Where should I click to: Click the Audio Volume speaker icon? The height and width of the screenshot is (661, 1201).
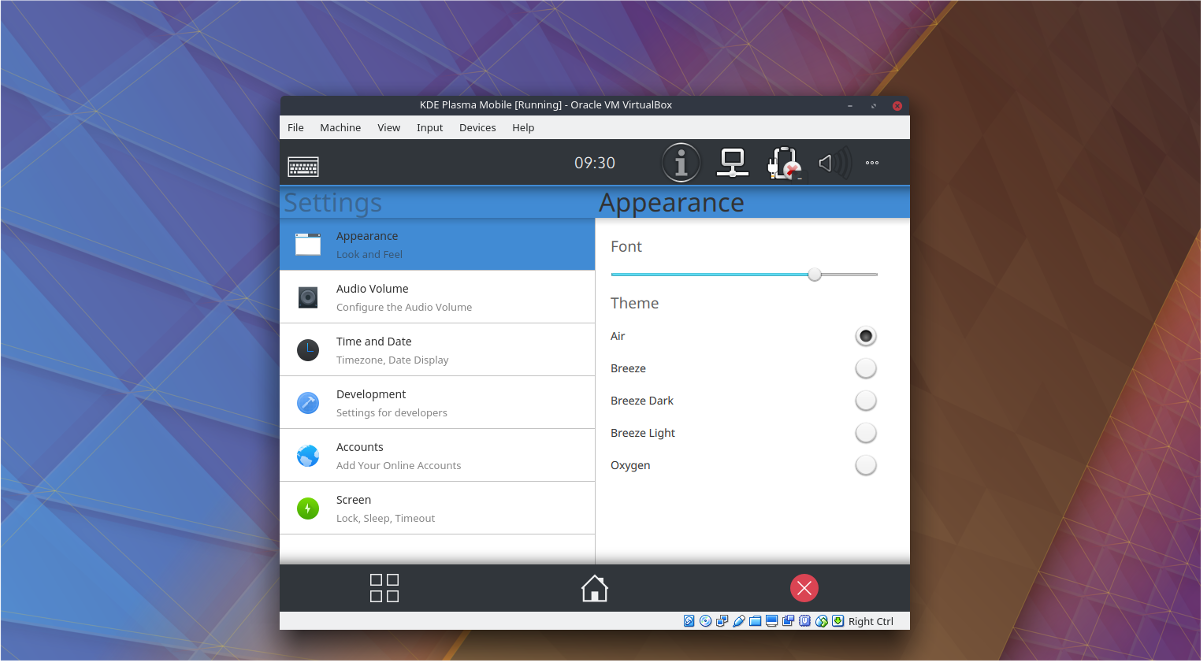click(308, 297)
